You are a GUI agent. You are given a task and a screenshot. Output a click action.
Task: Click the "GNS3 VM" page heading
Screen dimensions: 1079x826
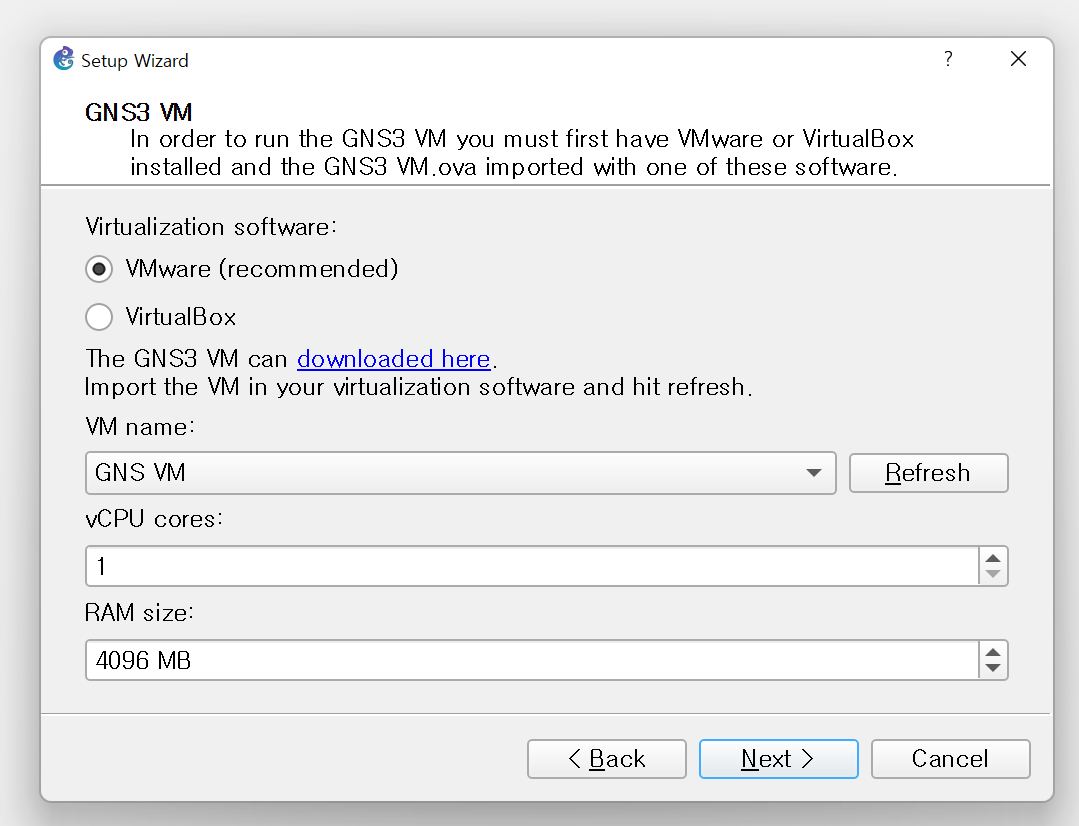click(139, 112)
